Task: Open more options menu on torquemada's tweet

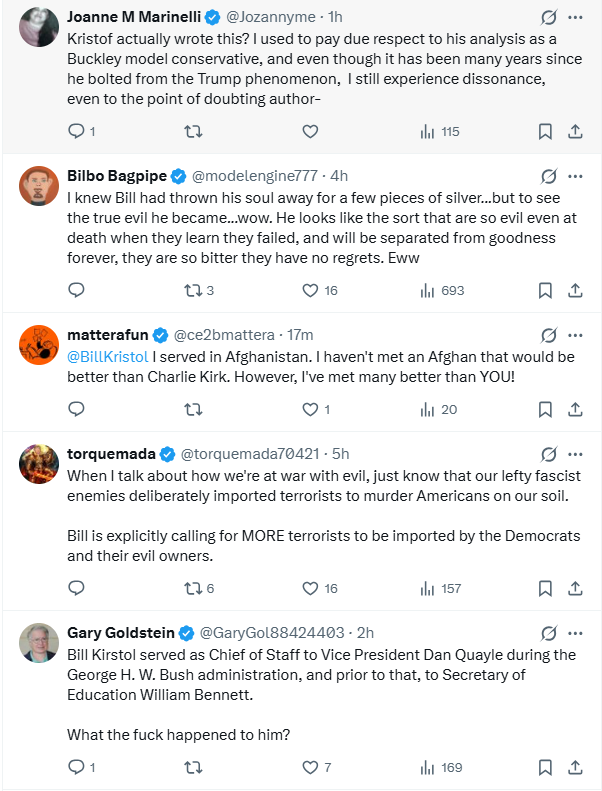Action: tap(575, 454)
